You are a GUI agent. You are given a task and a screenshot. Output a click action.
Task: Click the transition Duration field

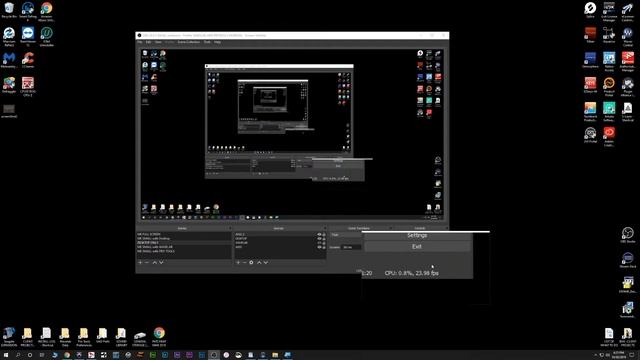351,247
